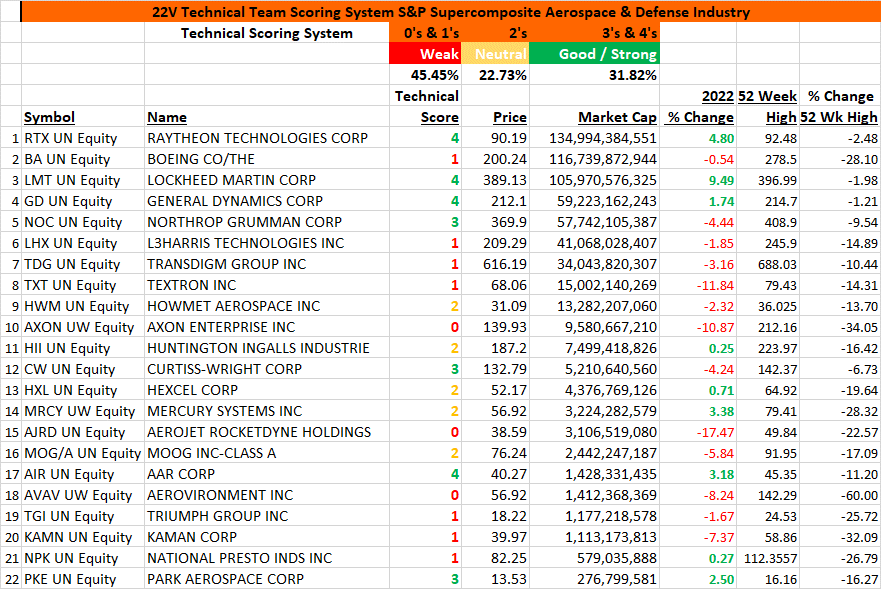The height and width of the screenshot is (589, 881).
Task: Click the 31.82% strong percentage cell
Action: click(x=594, y=75)
